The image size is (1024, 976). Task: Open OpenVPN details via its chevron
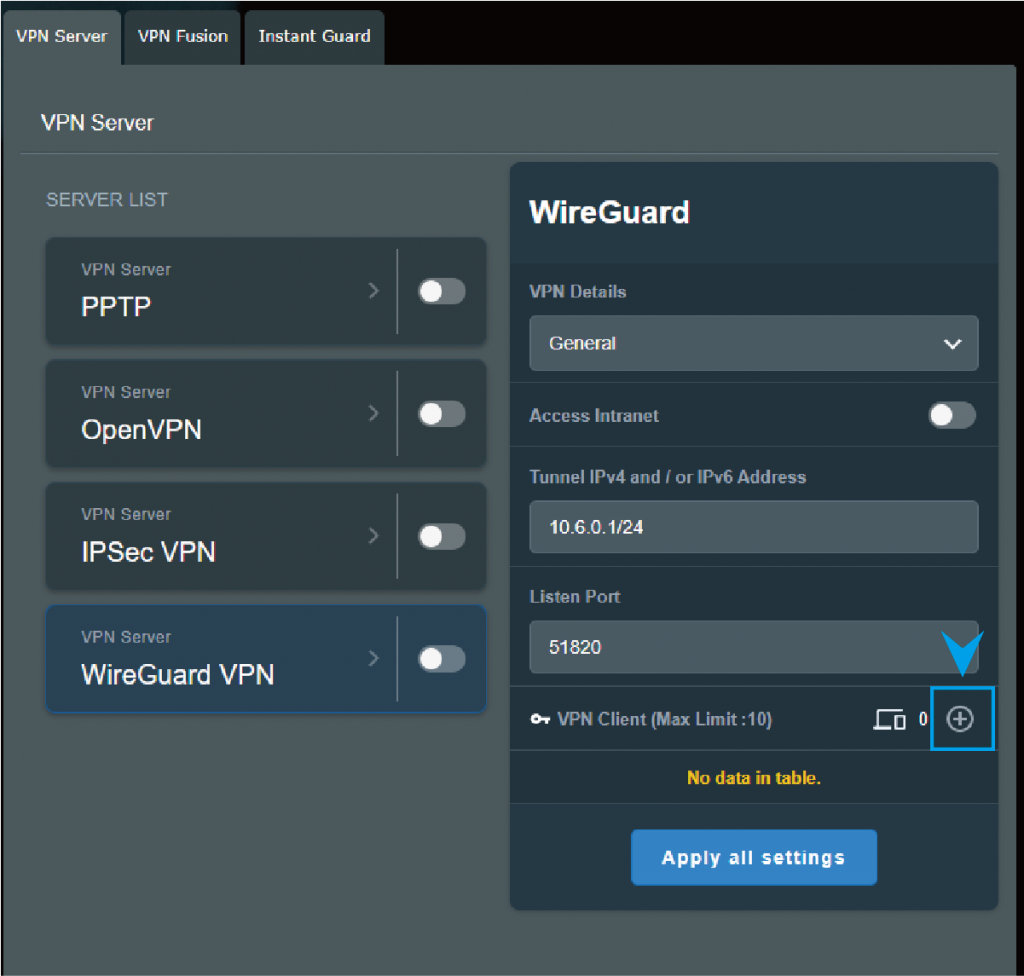click(x=373, y=413)
